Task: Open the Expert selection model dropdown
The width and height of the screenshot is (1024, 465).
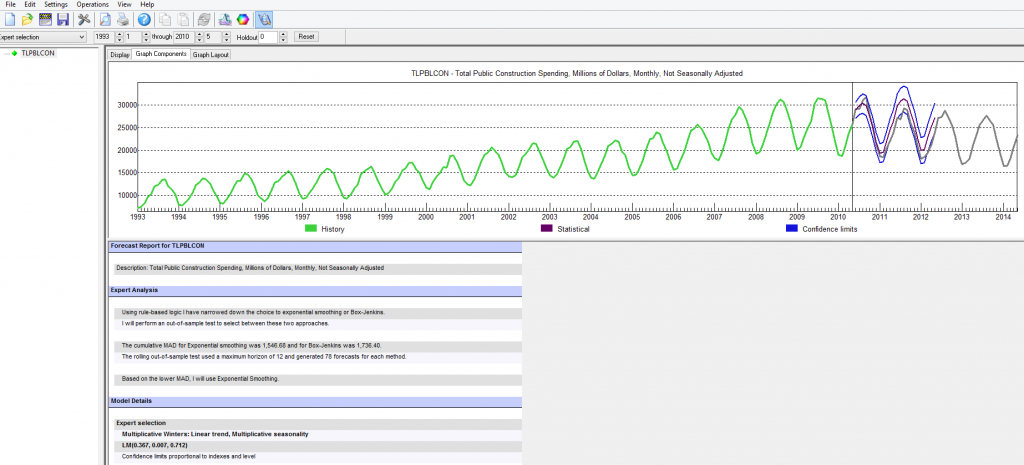Action: (x=82, y=37)
